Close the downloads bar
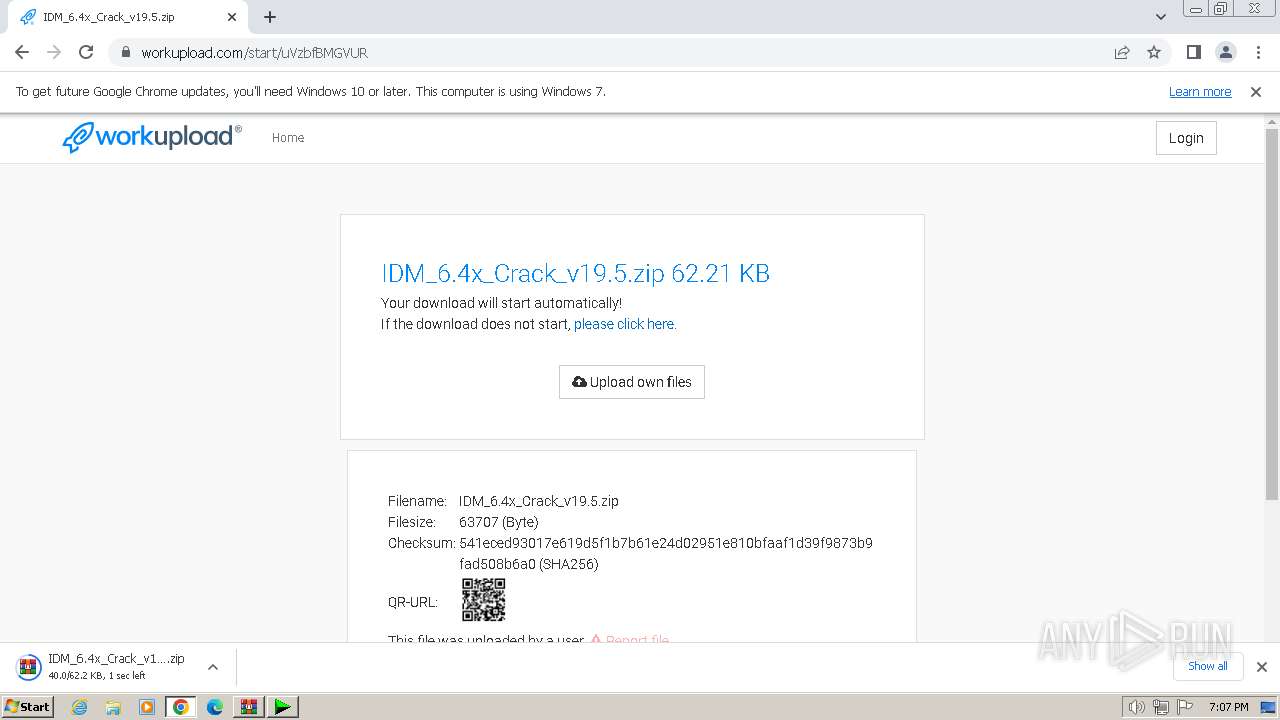 pyautogui.click(x=1261, y=667)
